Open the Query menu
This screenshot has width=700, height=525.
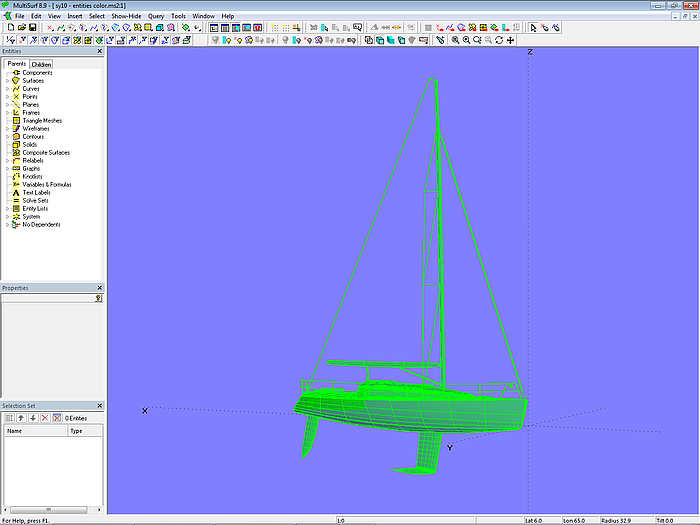tap(156, 17)
